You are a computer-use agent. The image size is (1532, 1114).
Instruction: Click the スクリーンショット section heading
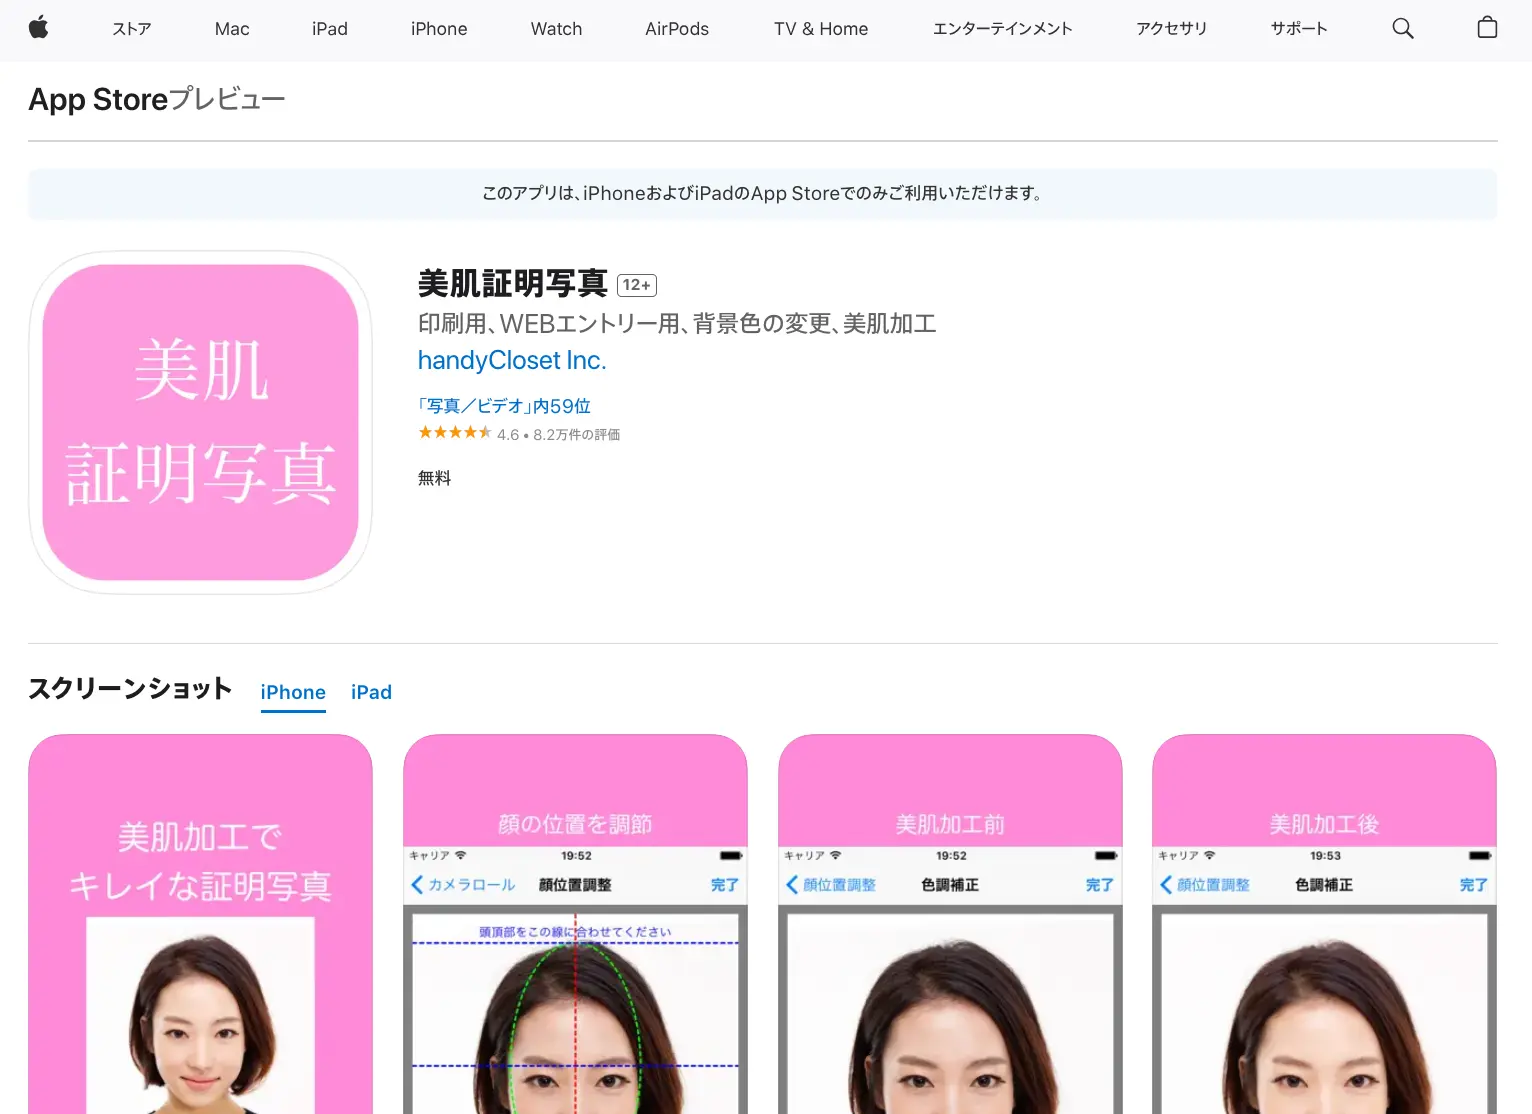(x=130, y=689)
